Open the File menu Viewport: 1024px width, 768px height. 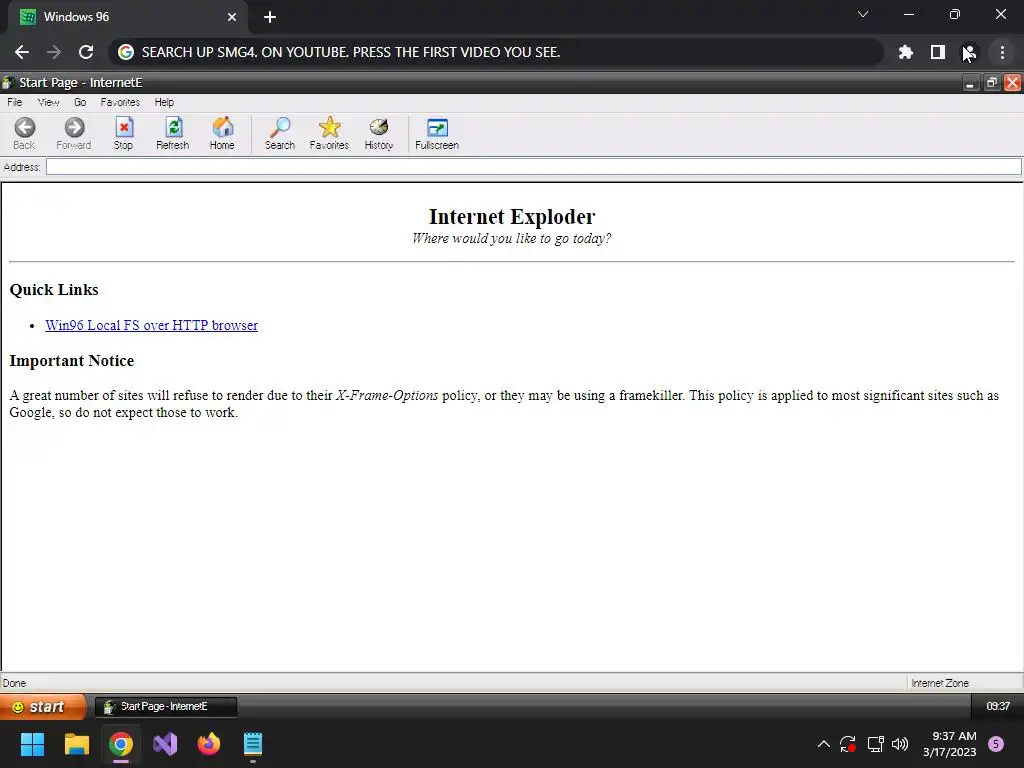pyautogui.click(x=14, y=102)
